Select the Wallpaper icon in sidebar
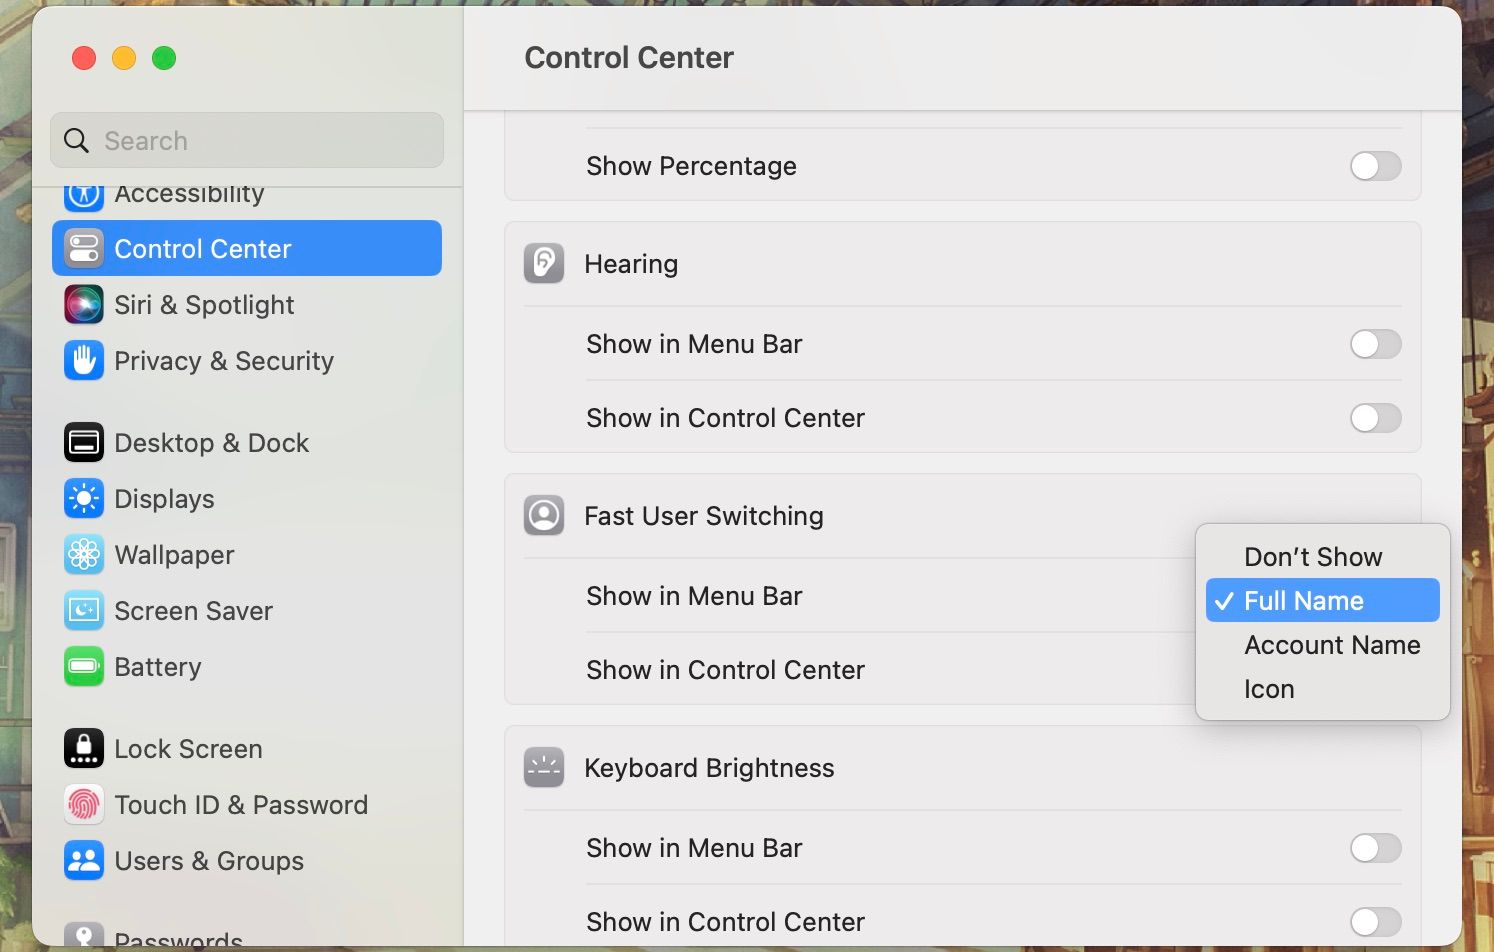1494x952 pixels. coord(84,555)
